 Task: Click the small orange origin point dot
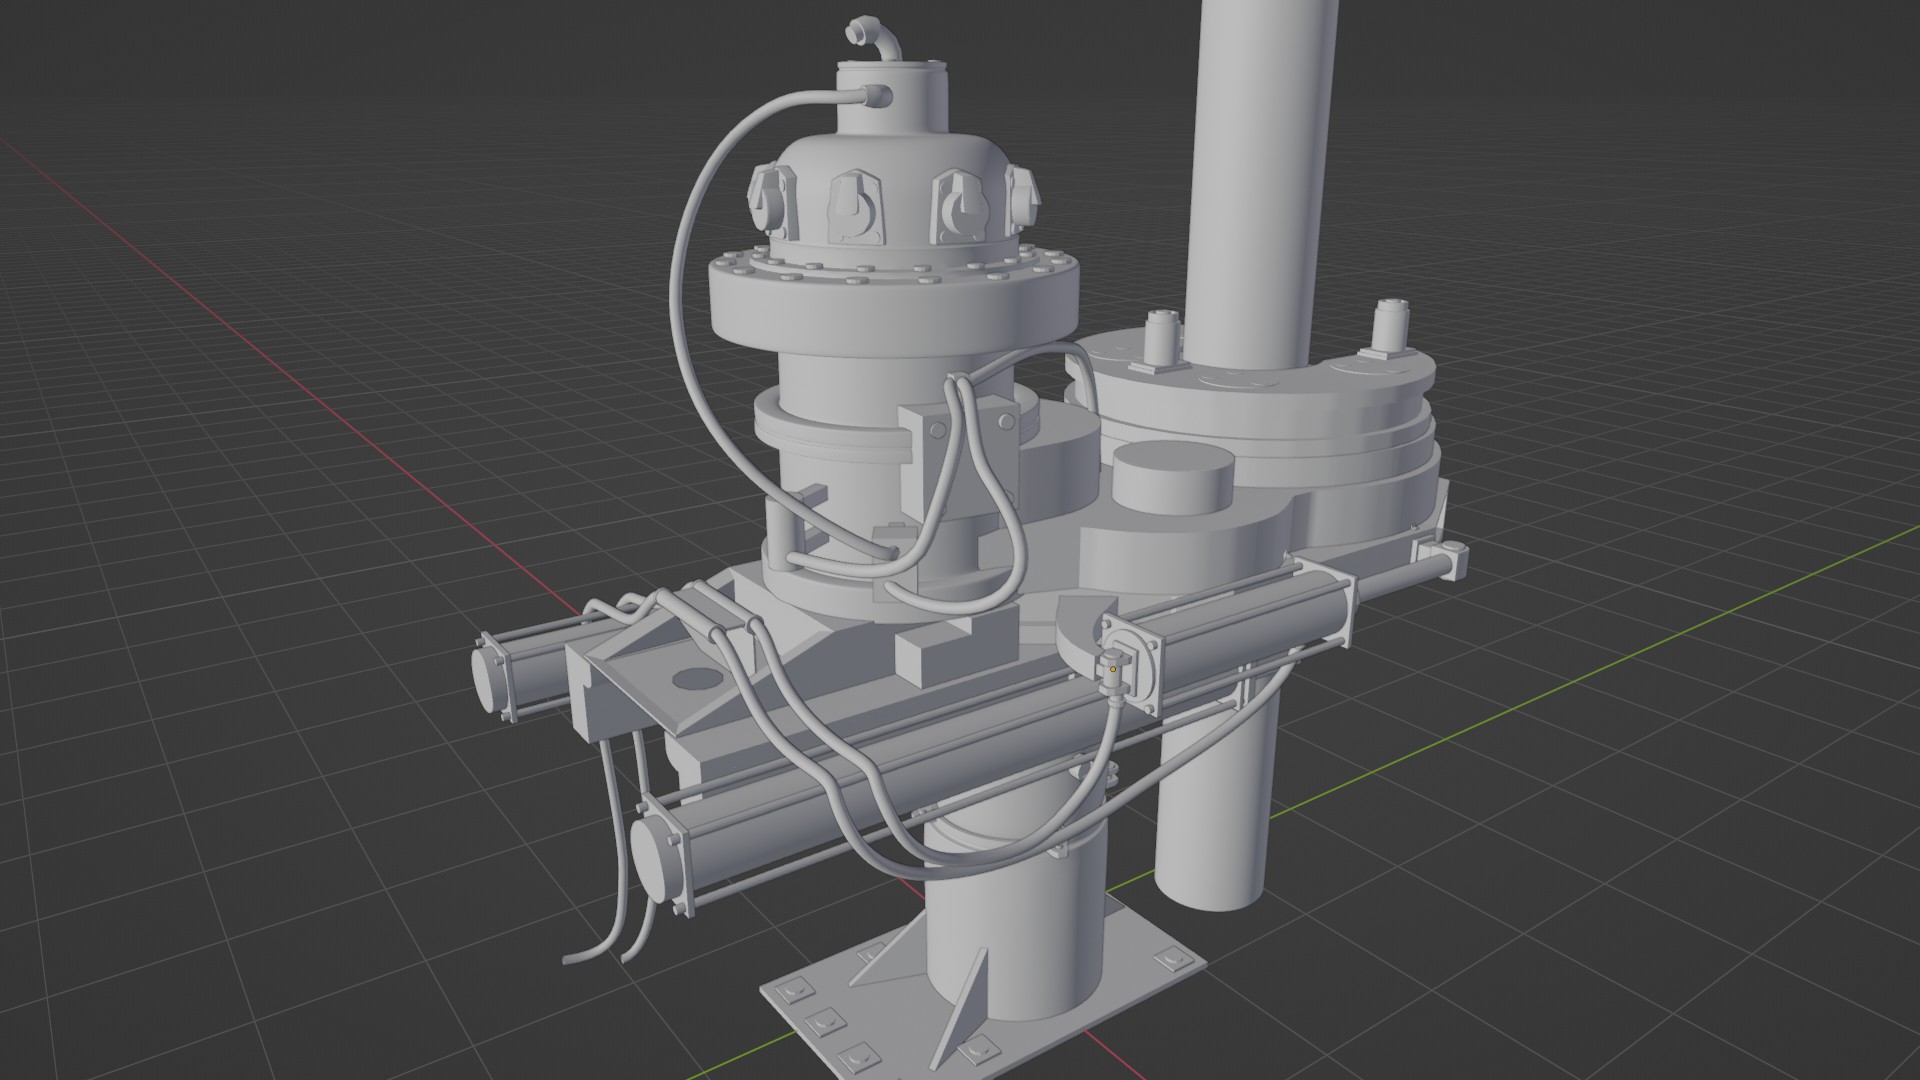1113,668
